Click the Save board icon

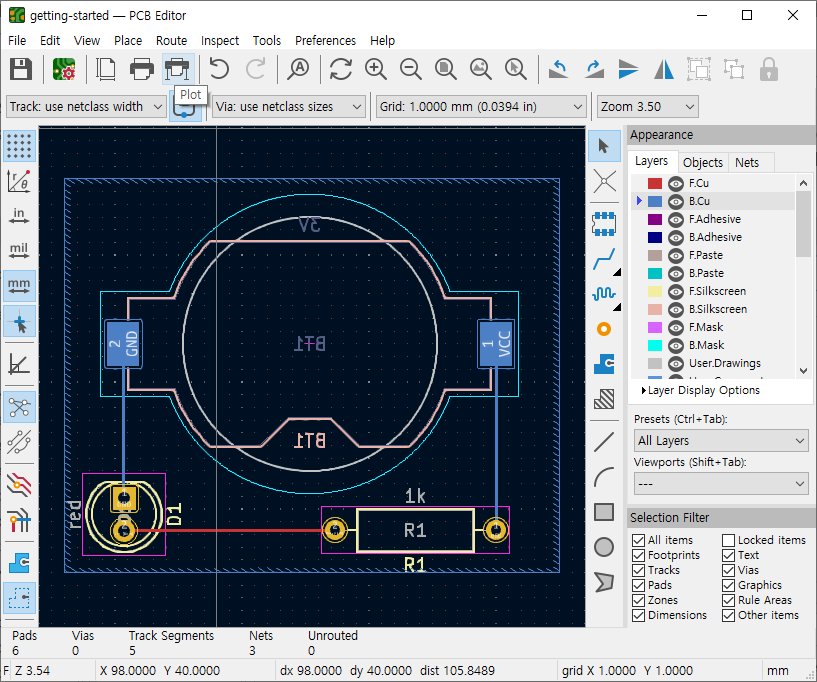click(21, 69)
